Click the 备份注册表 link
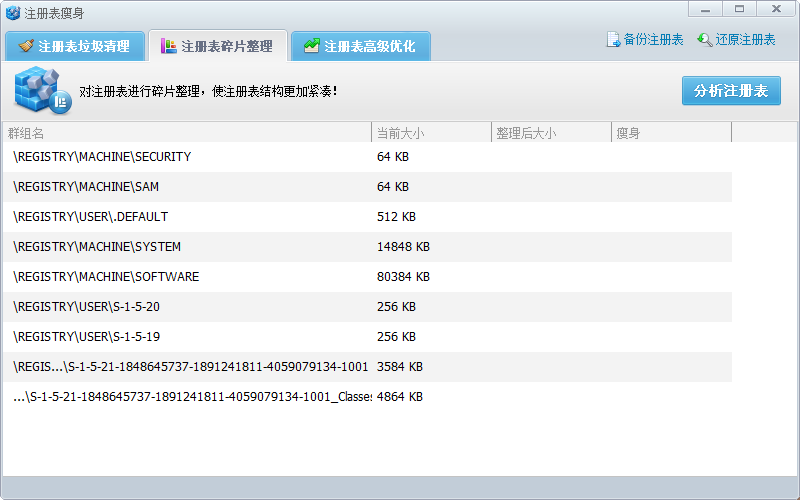Screen dimensions: 800x500 [x=653, y=40]
